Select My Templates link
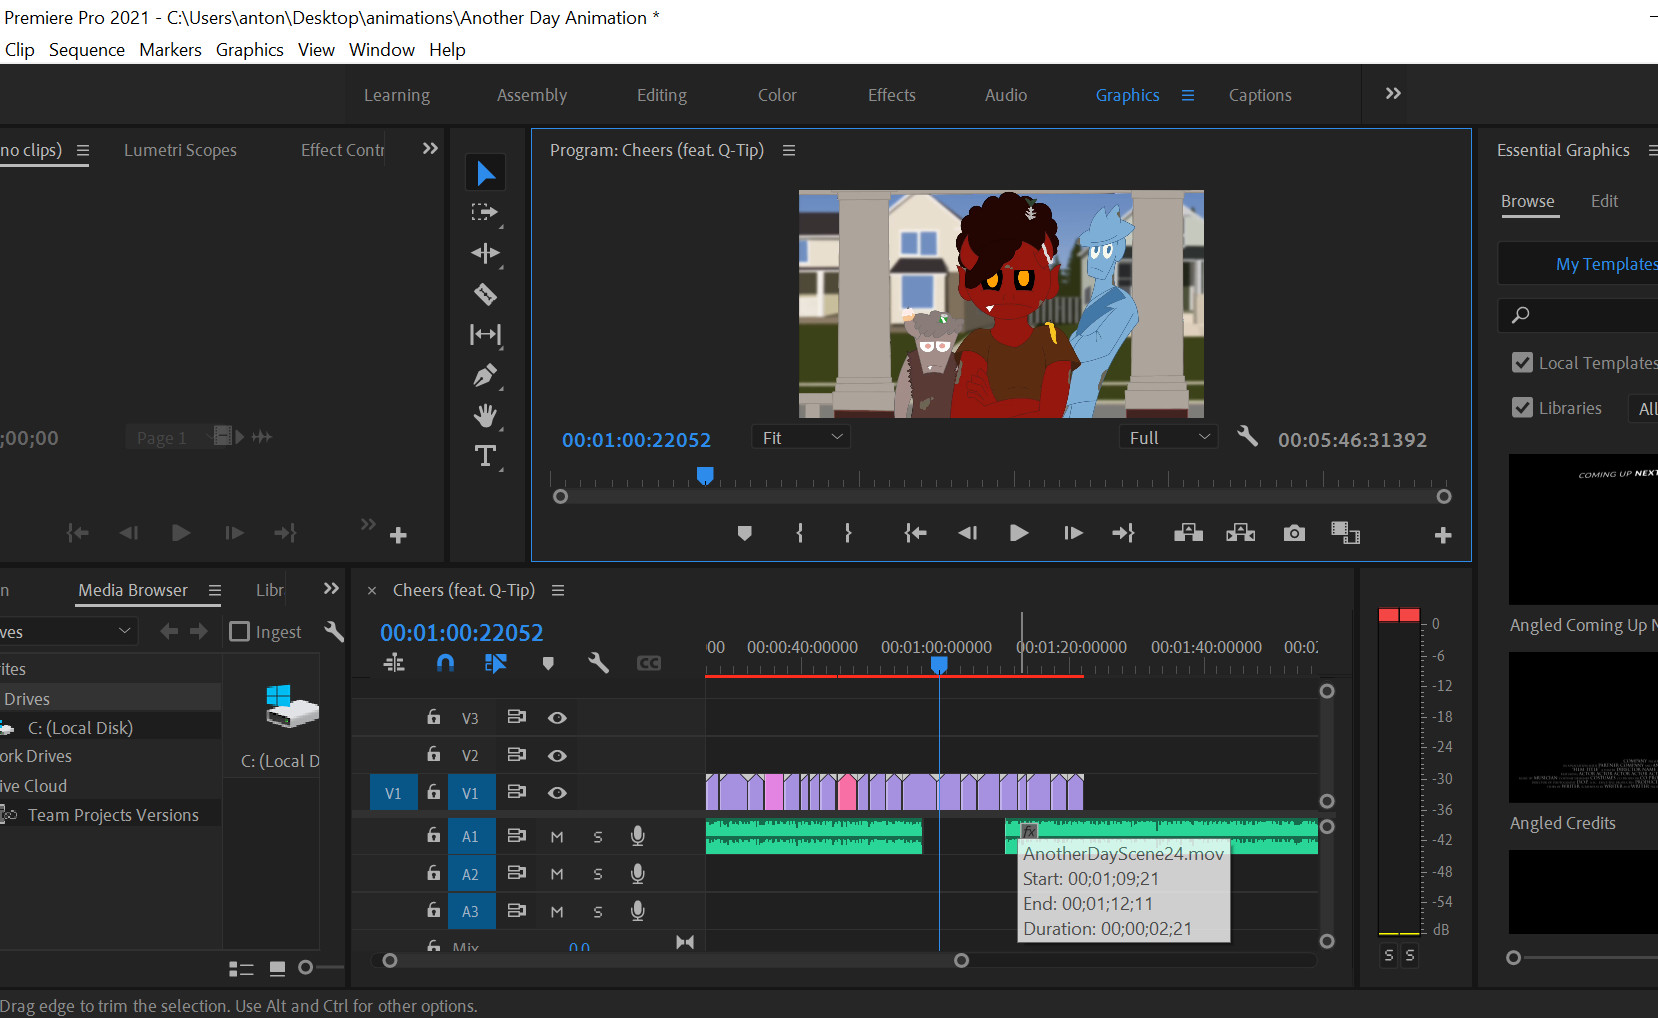Screen dimensions: 1658x1018 click(1606, 264)
